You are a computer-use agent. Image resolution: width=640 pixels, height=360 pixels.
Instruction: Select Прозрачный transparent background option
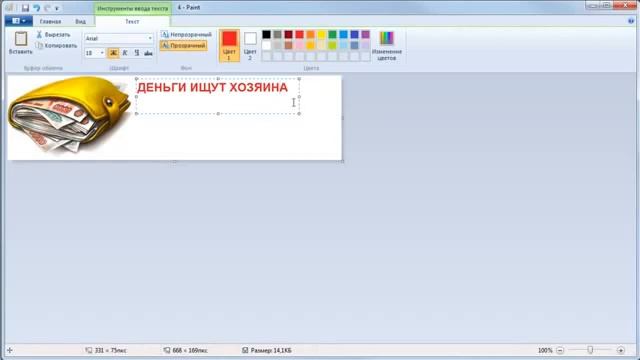183,46
